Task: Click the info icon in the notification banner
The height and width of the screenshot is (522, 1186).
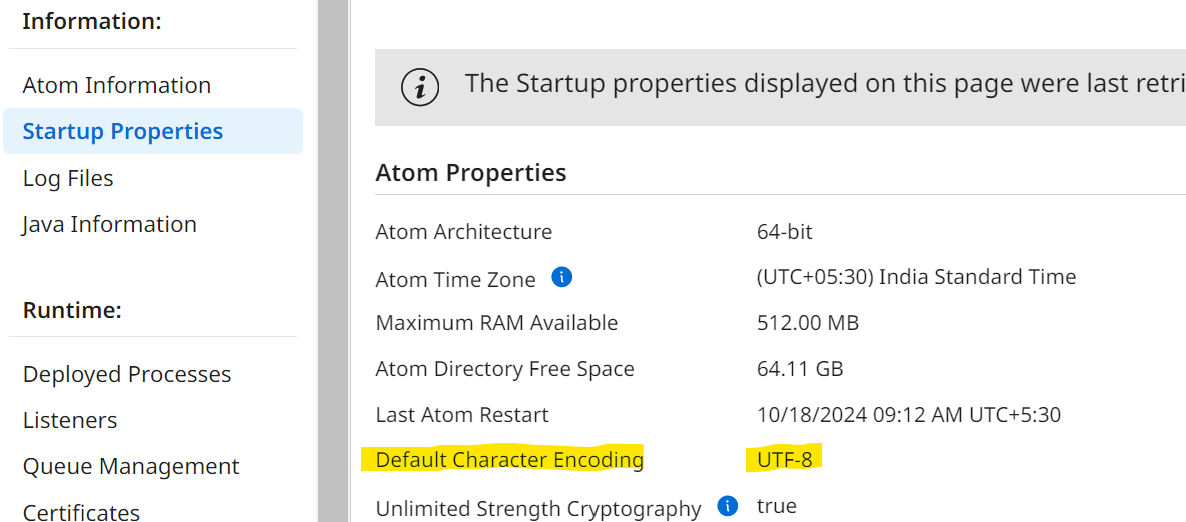Action: pos(420,87)
